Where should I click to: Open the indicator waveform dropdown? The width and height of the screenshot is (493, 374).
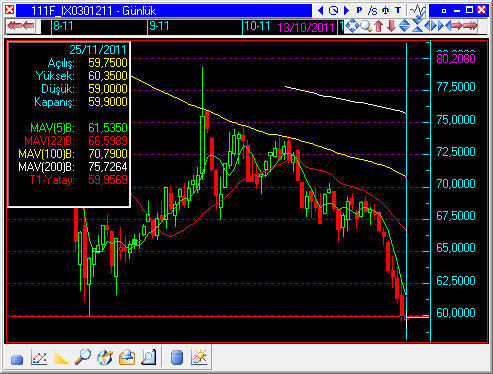[418, 11]
